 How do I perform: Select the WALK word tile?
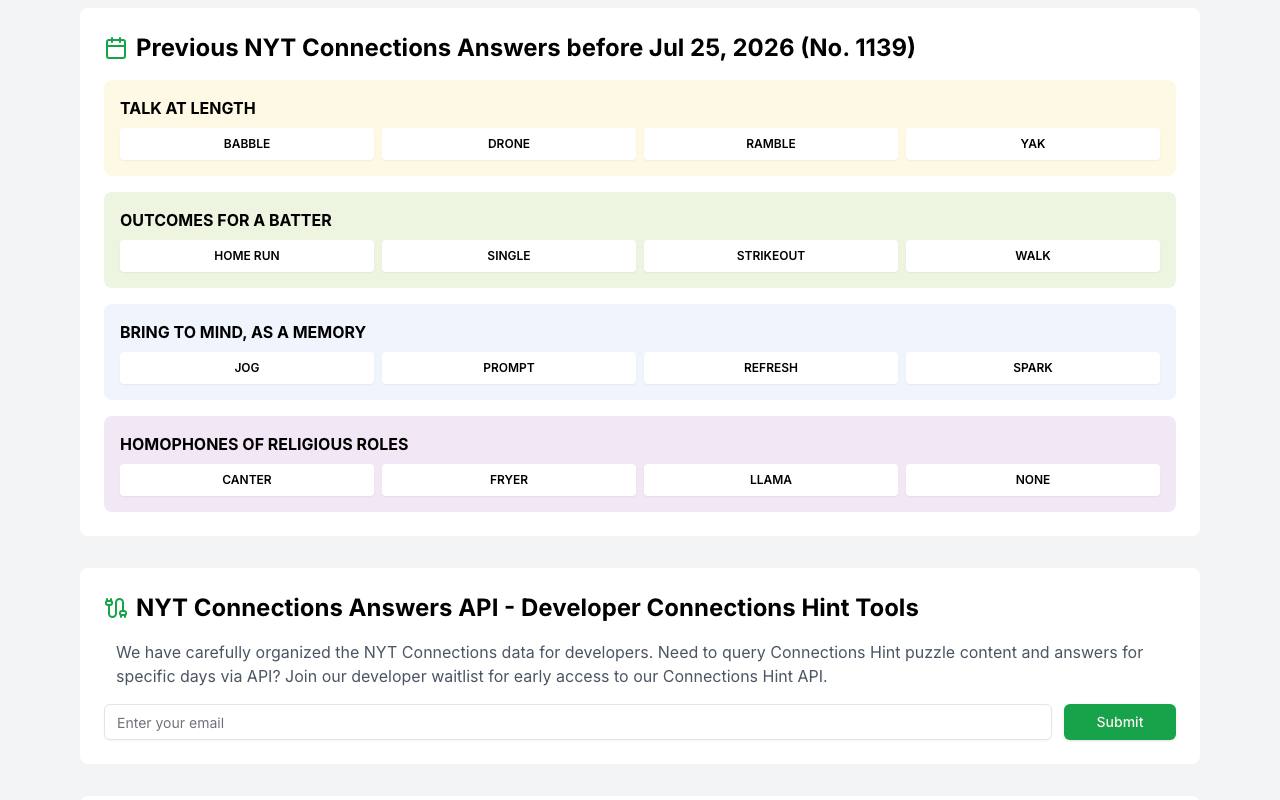[1033, 256]
